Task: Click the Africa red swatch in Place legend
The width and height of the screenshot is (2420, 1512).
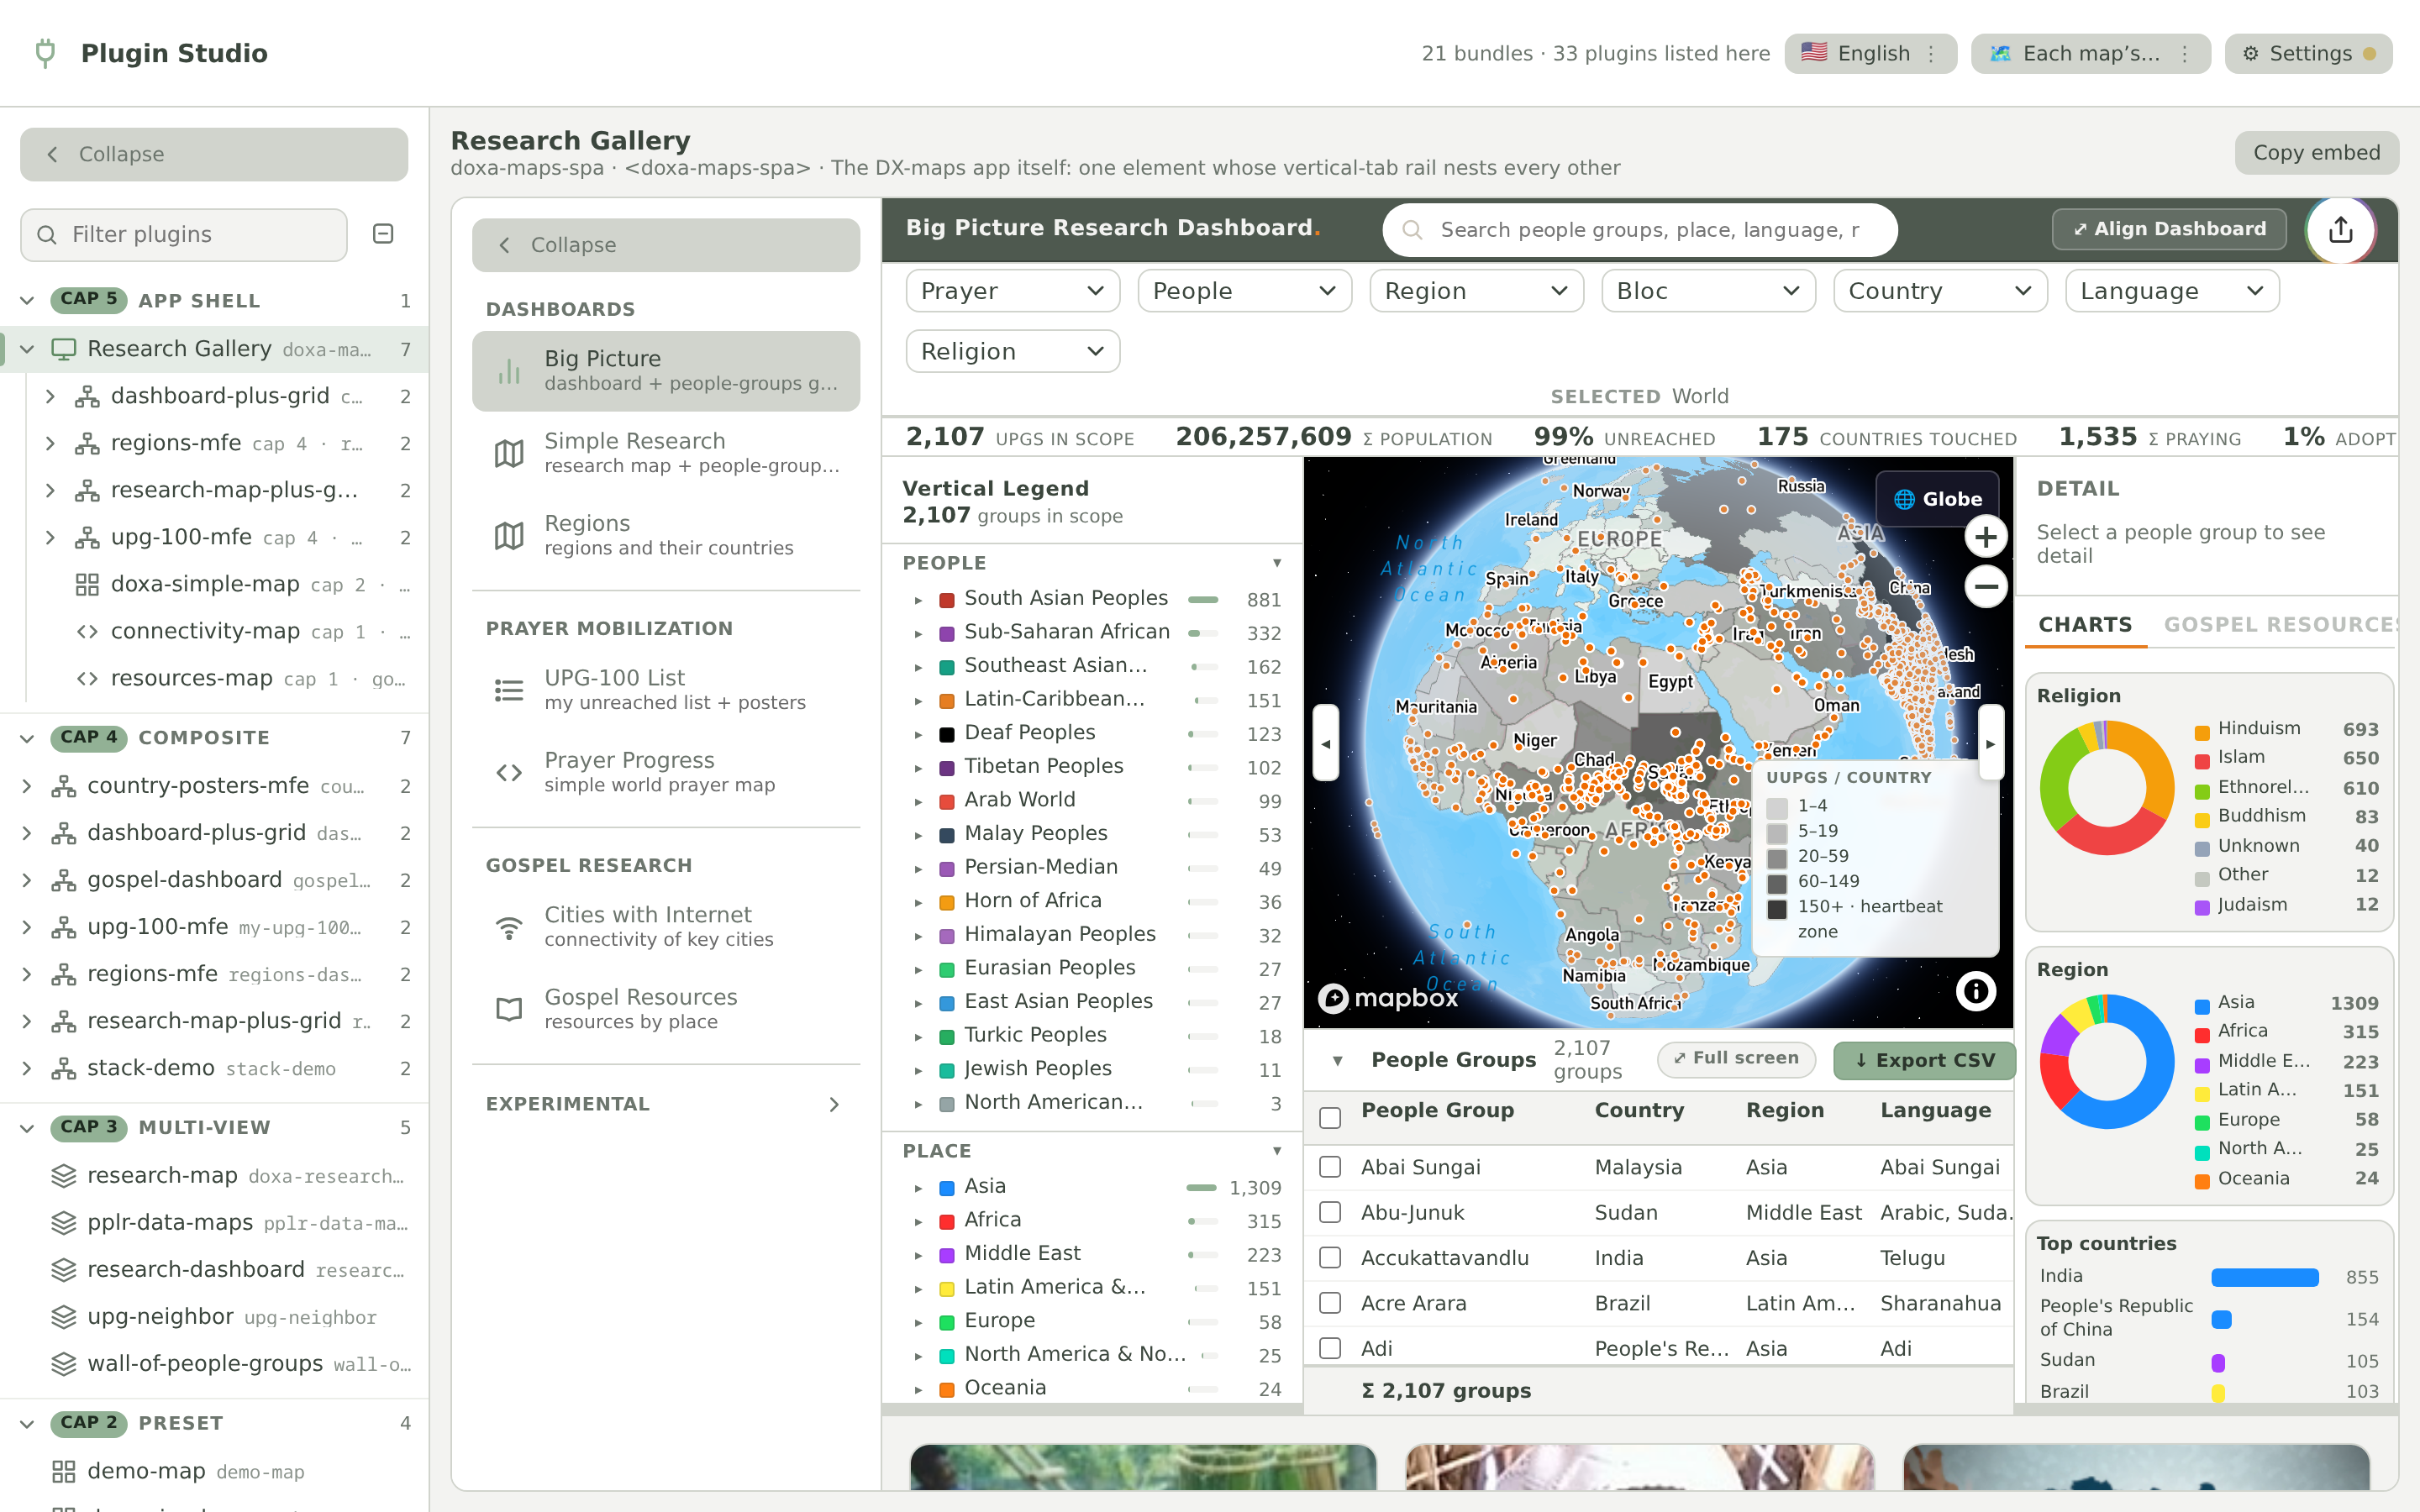Action: tap(946, 1221)
